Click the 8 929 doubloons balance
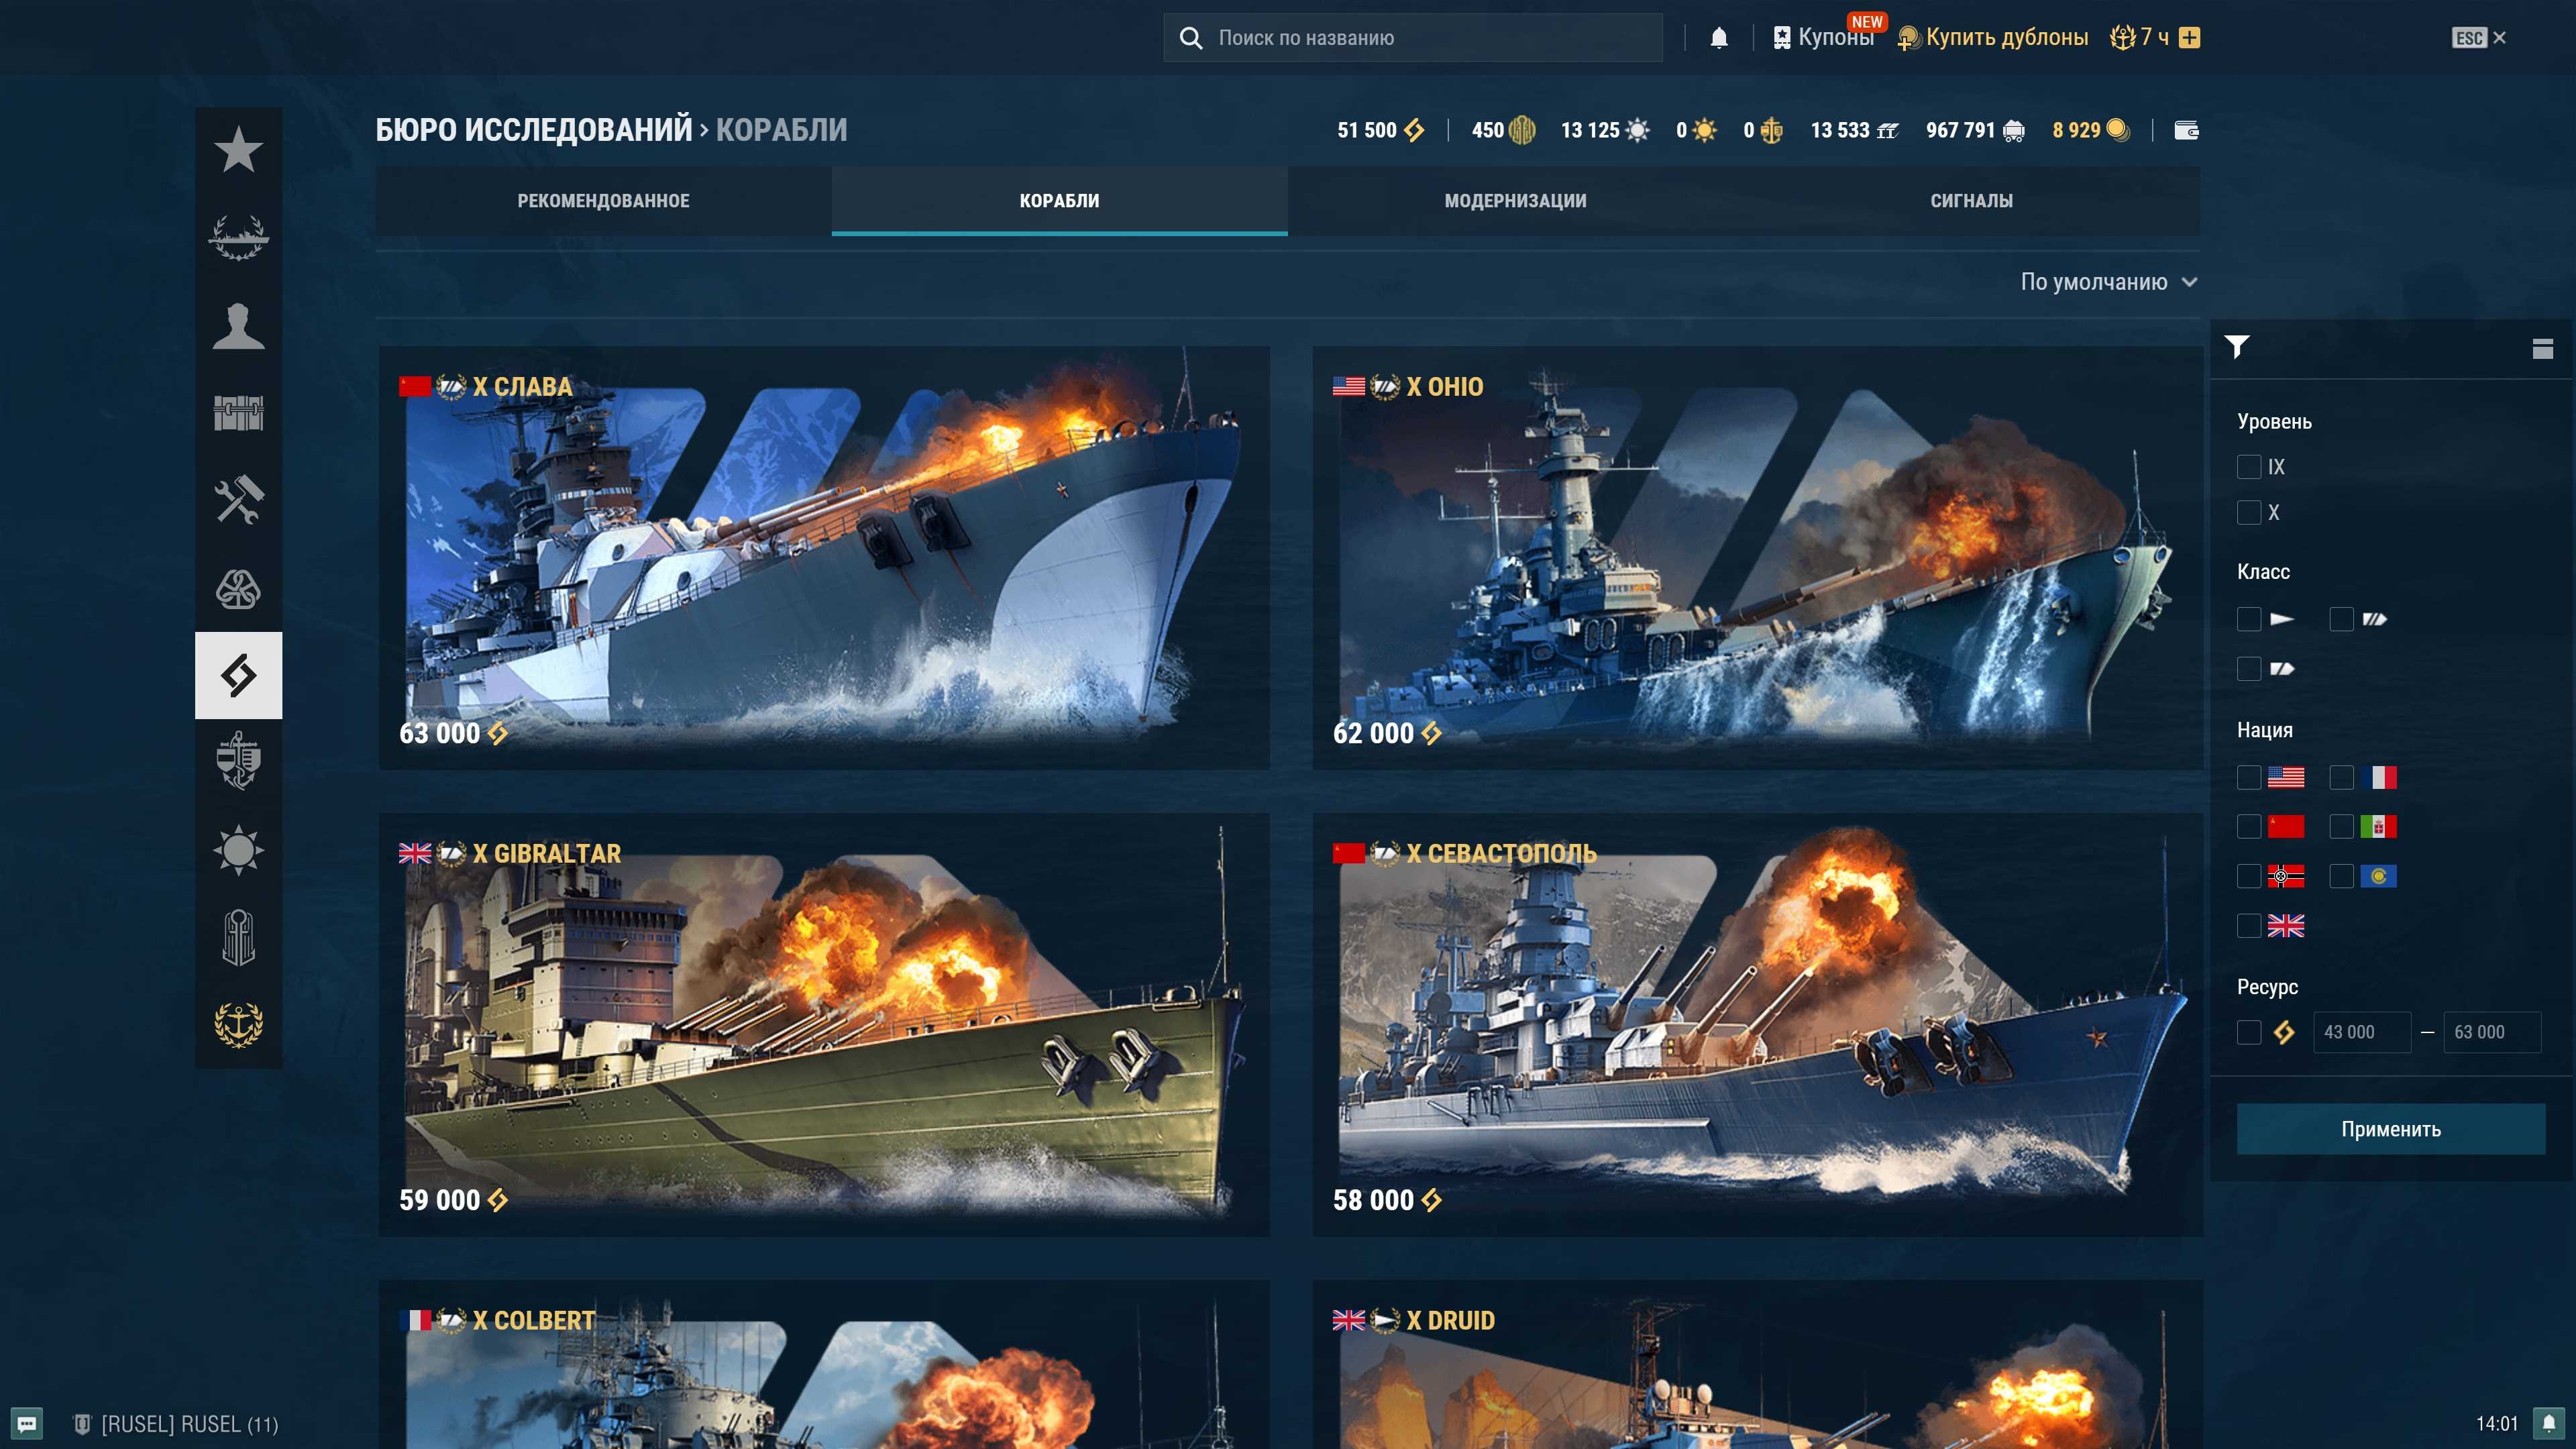Screen dimensions: 2576x1449 click(2090, 130)
